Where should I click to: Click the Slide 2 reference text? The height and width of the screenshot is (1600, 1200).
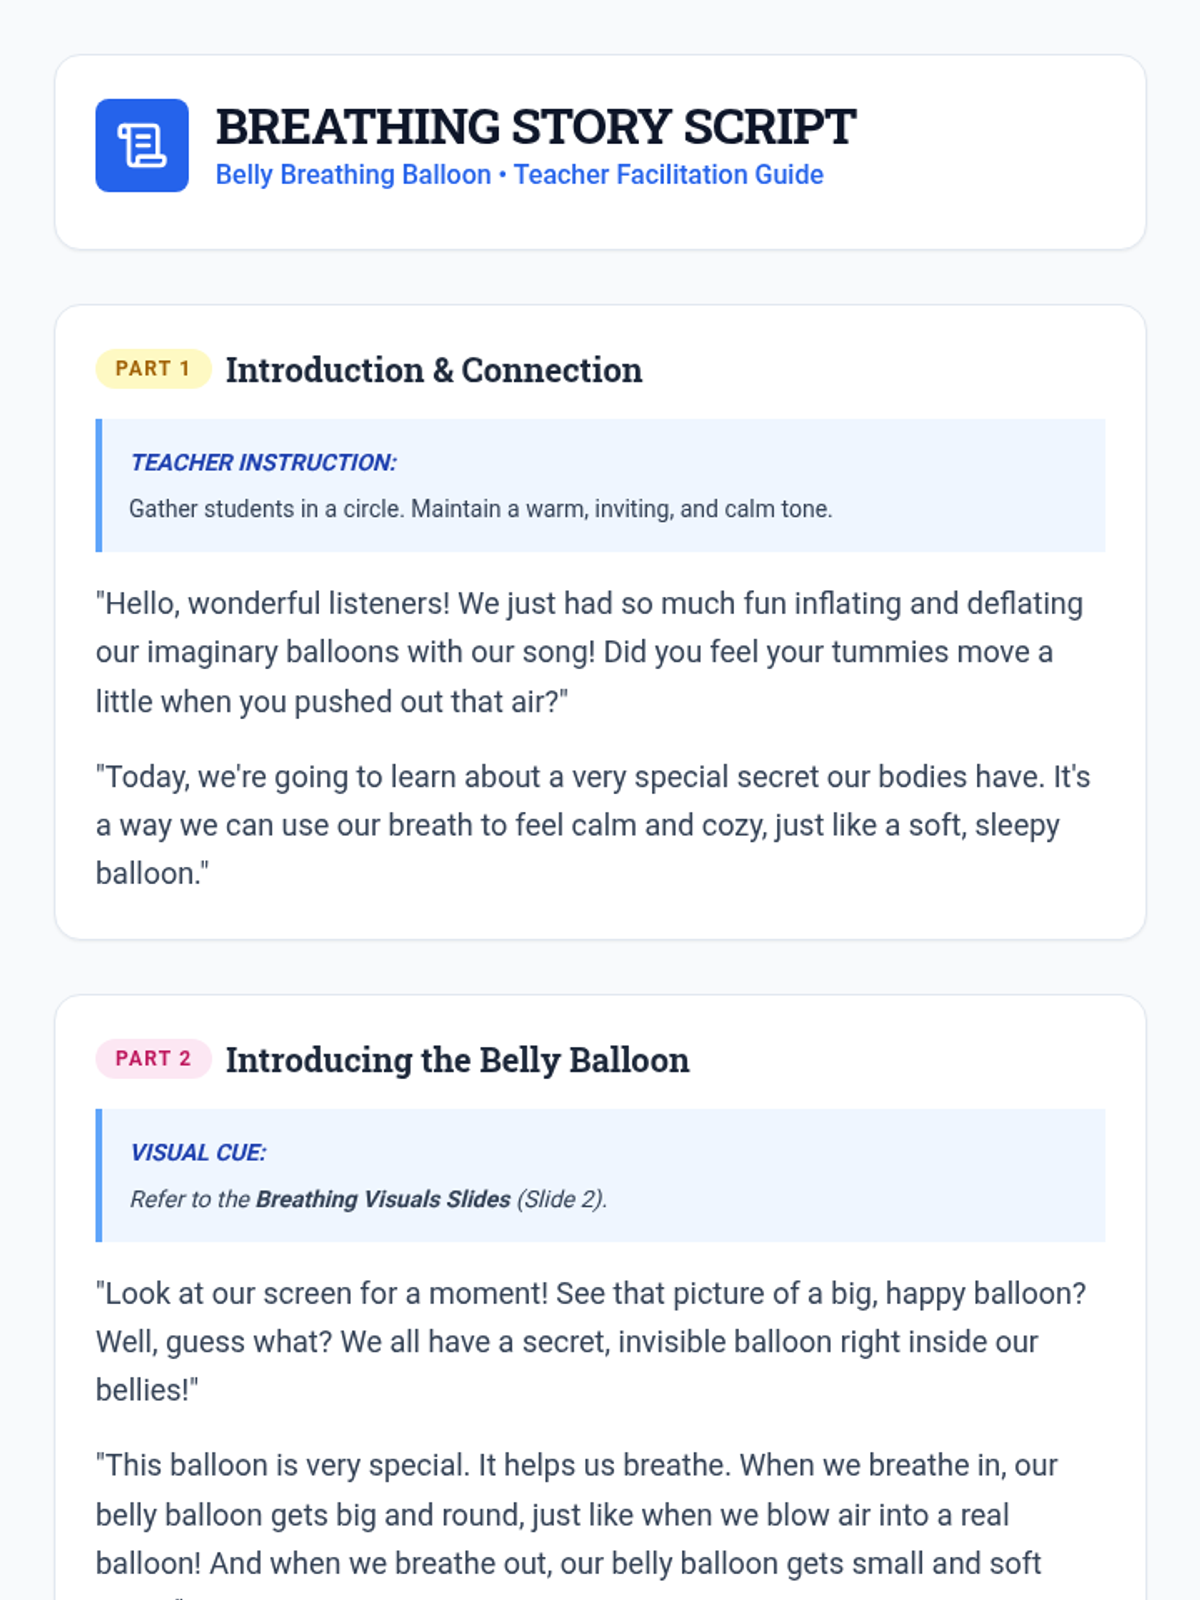coord(561,1199)
